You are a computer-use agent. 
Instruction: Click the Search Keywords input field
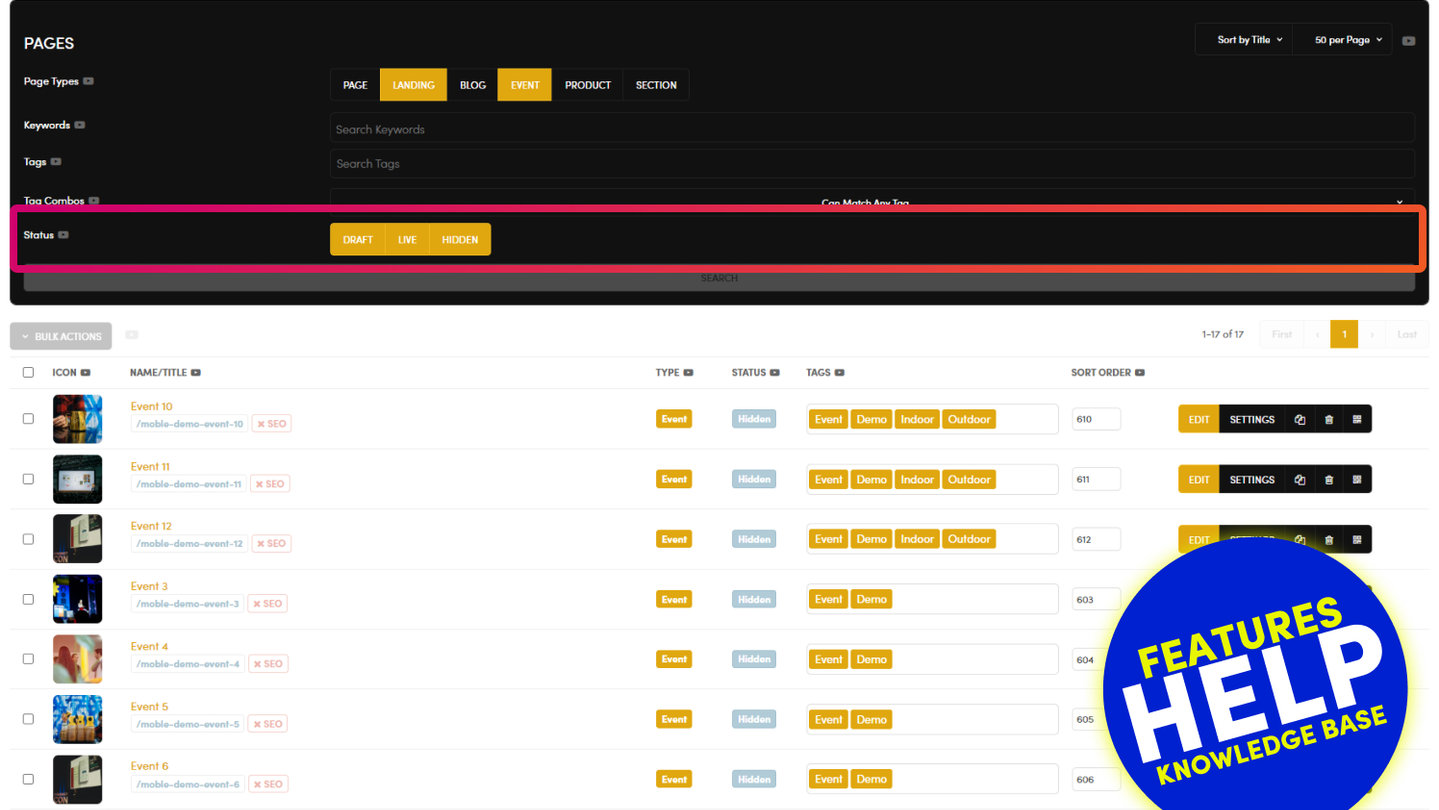tap(871, 129)
